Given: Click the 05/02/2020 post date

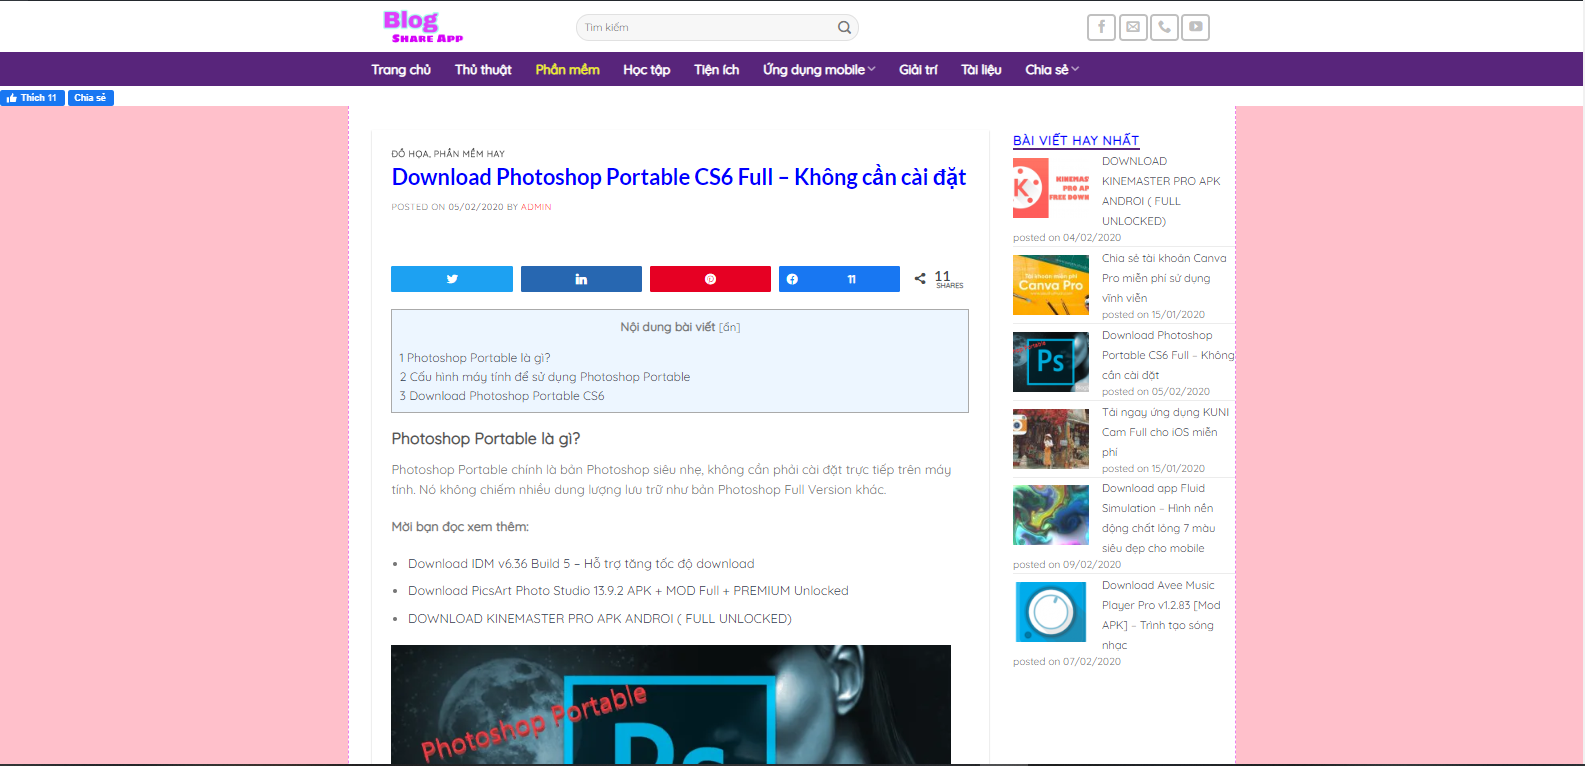Looking at the screenshot, I should (476, 207).
